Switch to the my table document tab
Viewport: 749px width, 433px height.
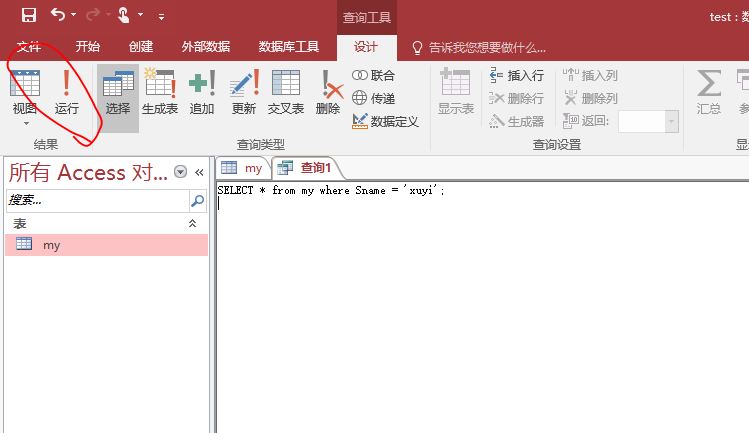click(243, 168)
